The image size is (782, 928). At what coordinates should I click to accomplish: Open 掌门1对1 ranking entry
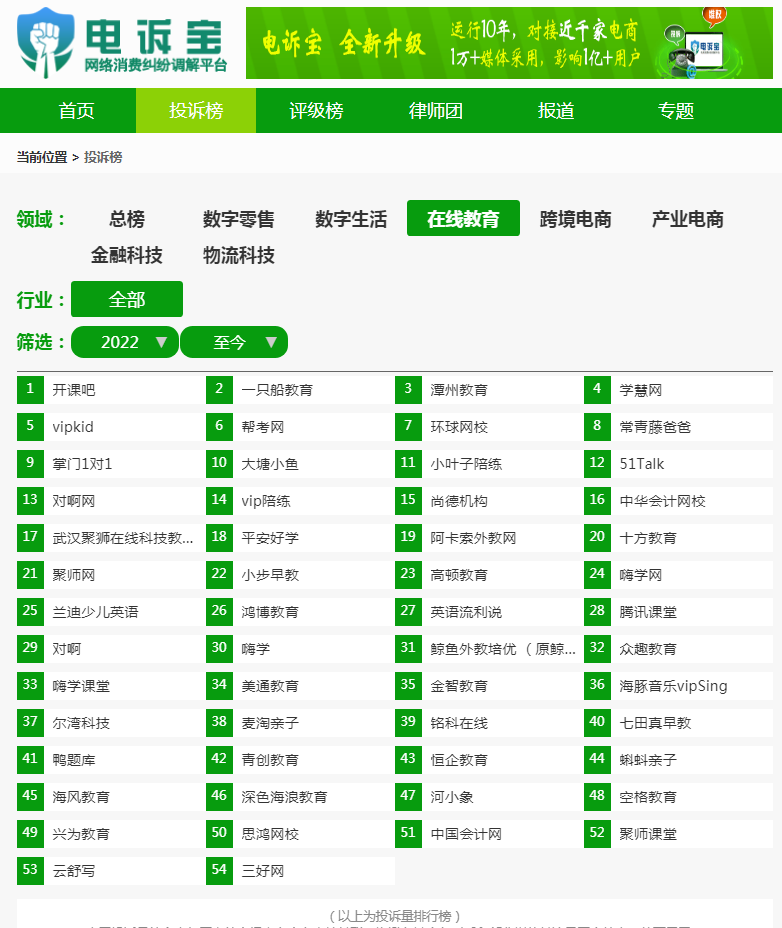[111, 464]
